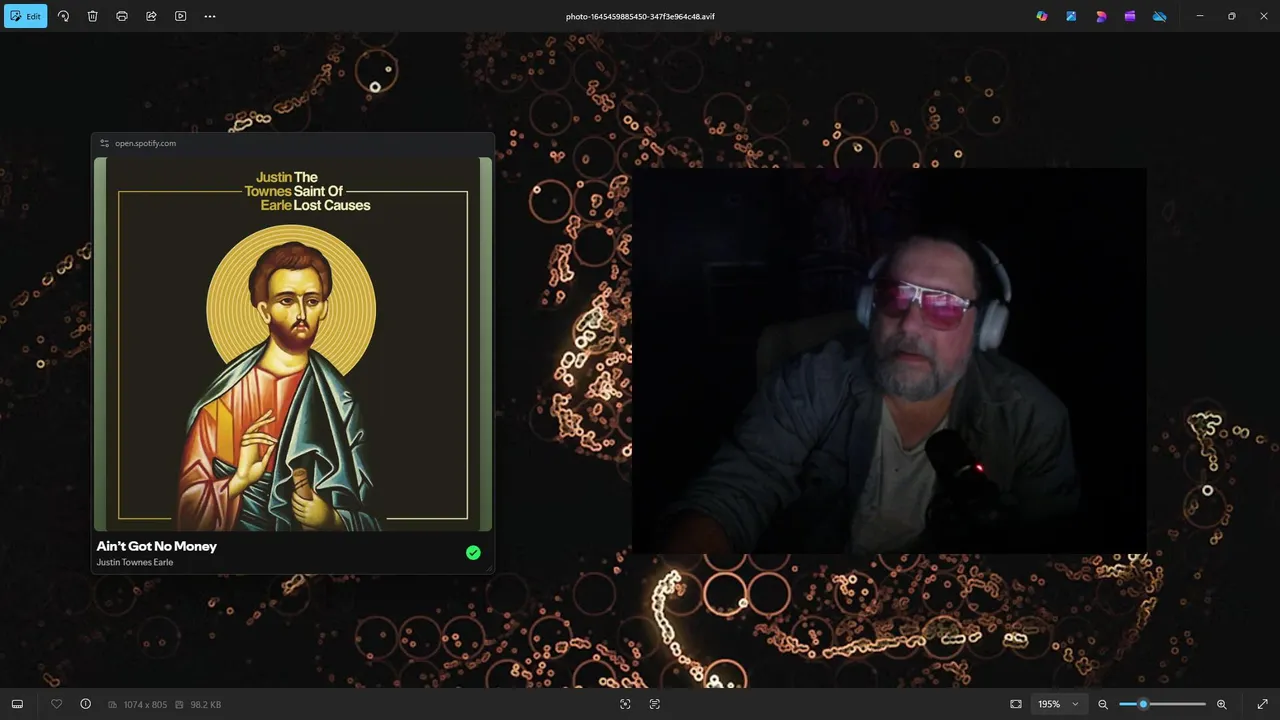The image size is (1280, 720).
Task: Click the fit to window icon
Action: click(1016, 704)
